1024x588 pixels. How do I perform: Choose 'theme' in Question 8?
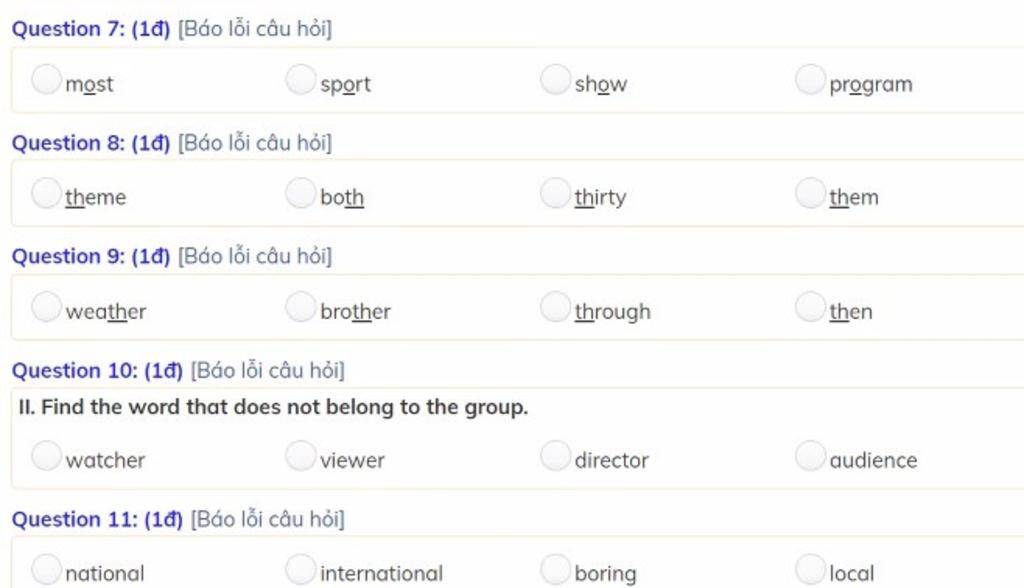coord(46,193)
